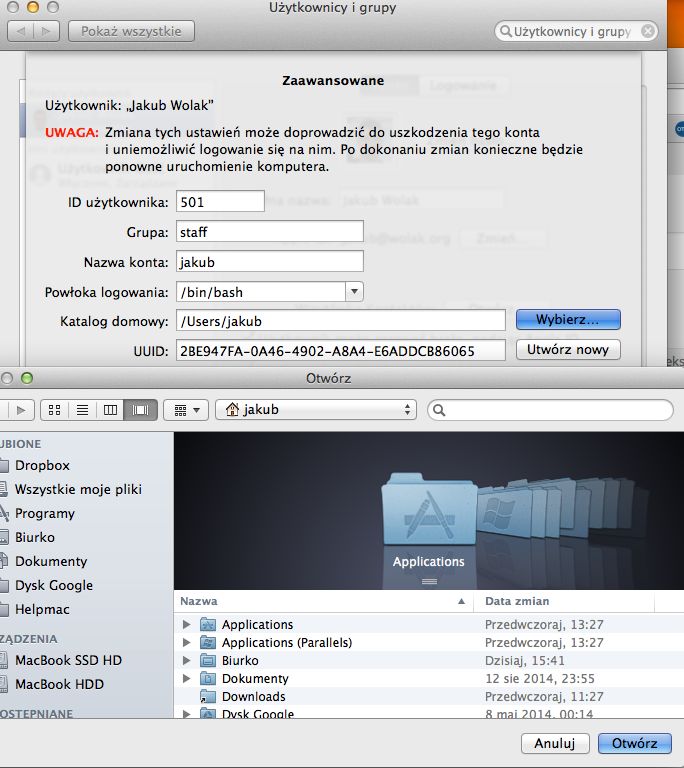
Task: Go back in System Preferences
Action: 21,31
